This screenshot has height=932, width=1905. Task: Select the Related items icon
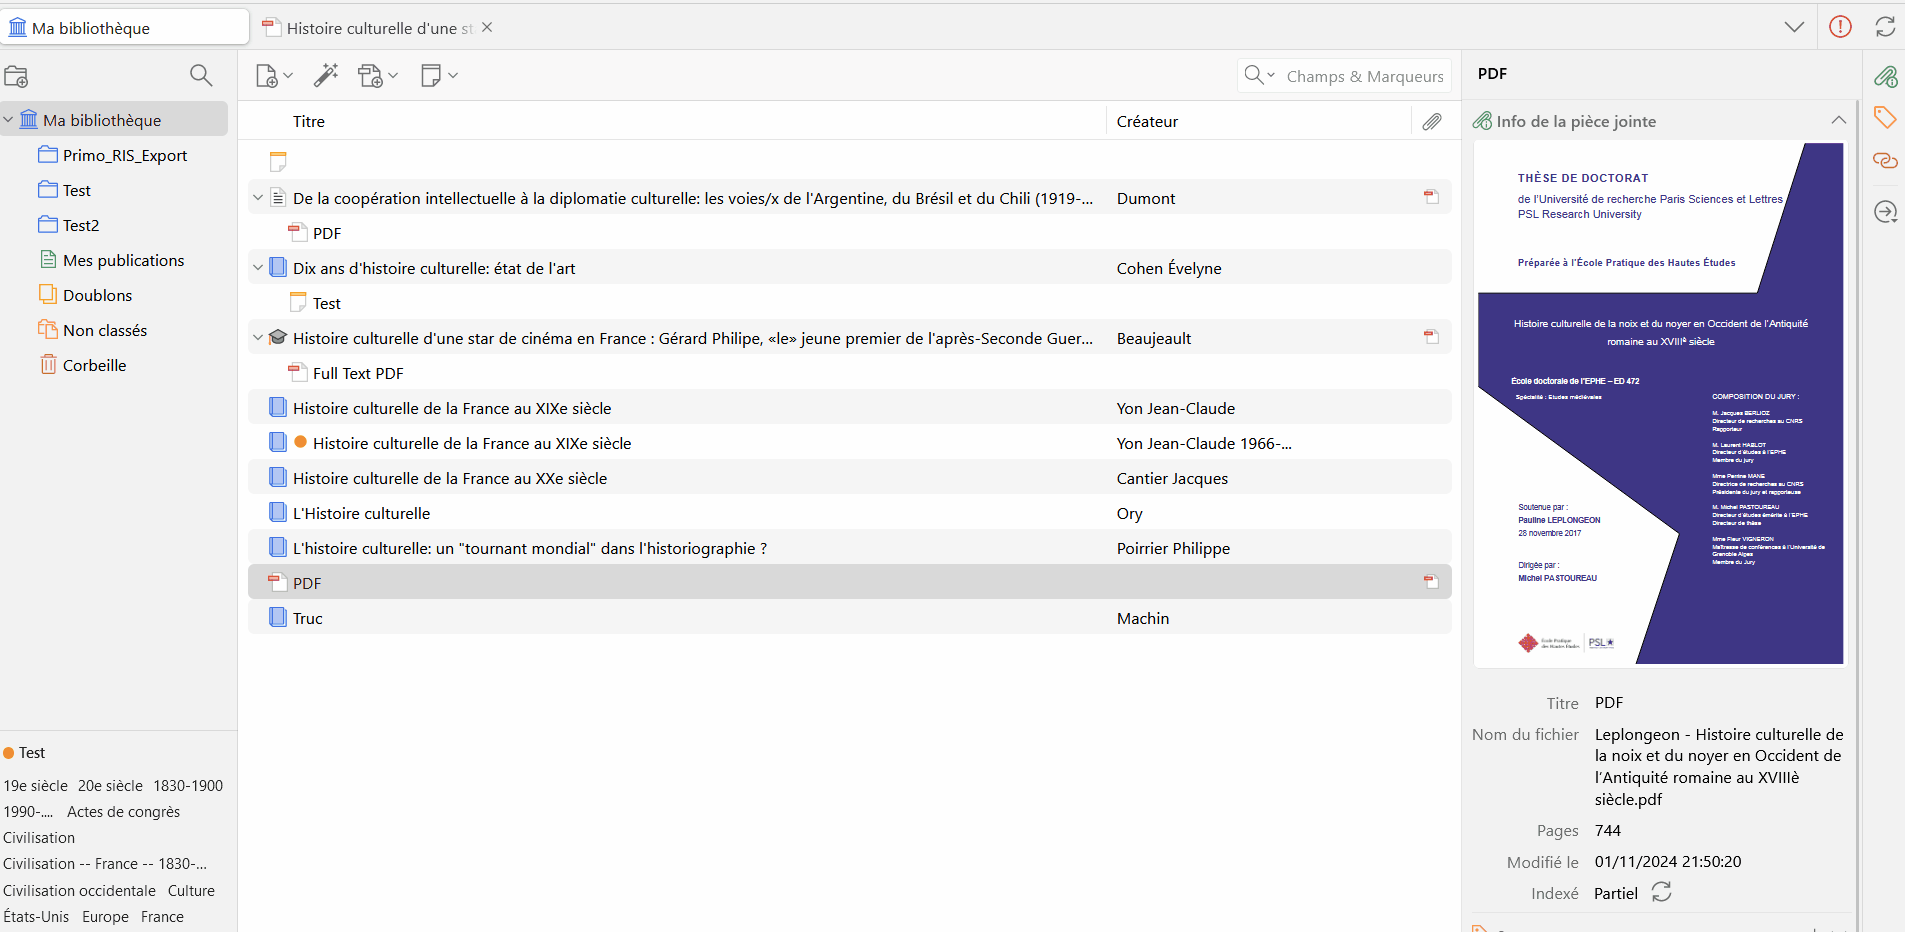pyautogui.click(x=1888, y=161)
